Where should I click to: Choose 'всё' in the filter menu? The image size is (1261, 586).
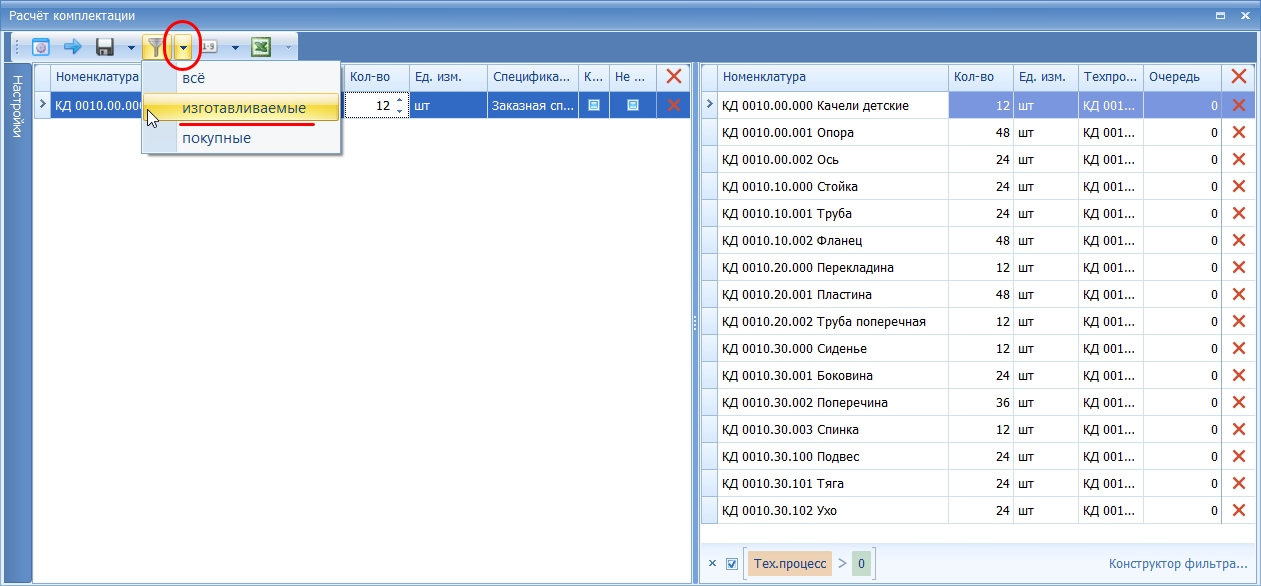click(x=241, y=79)
